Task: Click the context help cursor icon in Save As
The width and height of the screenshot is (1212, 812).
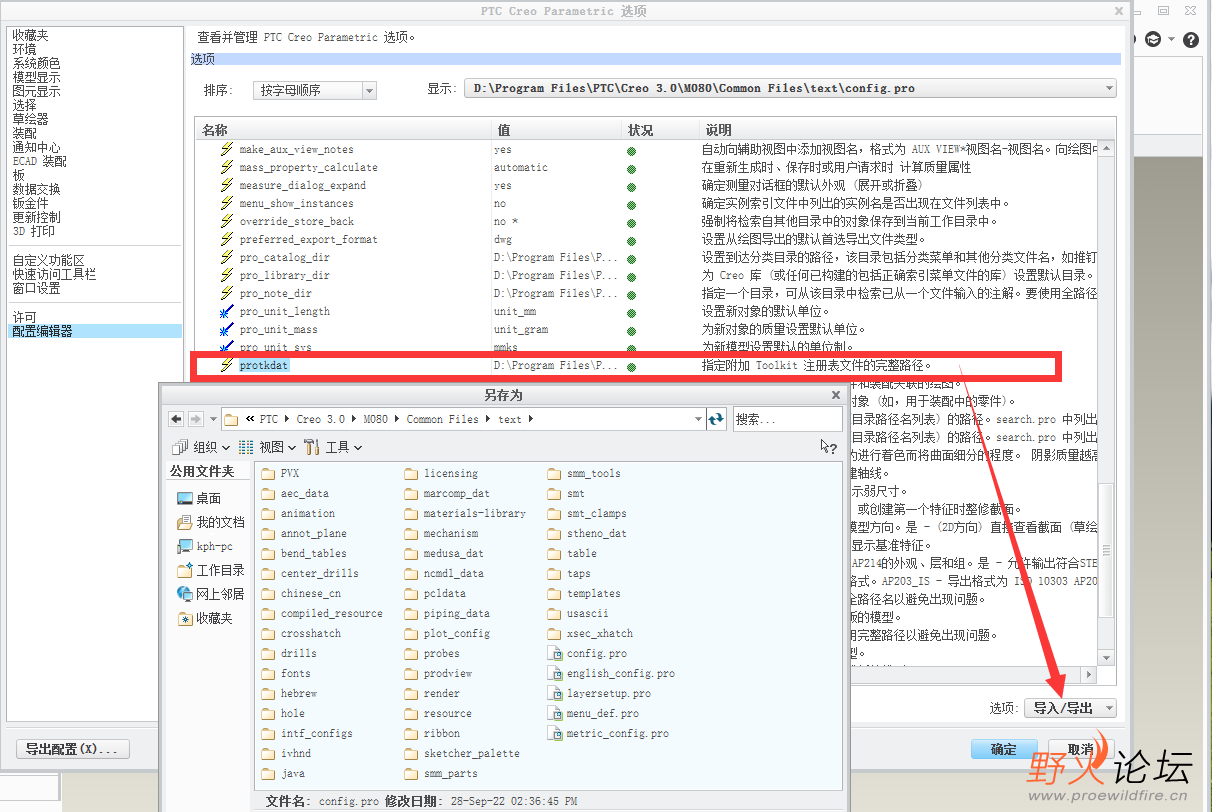Action: tap(828, 447)
